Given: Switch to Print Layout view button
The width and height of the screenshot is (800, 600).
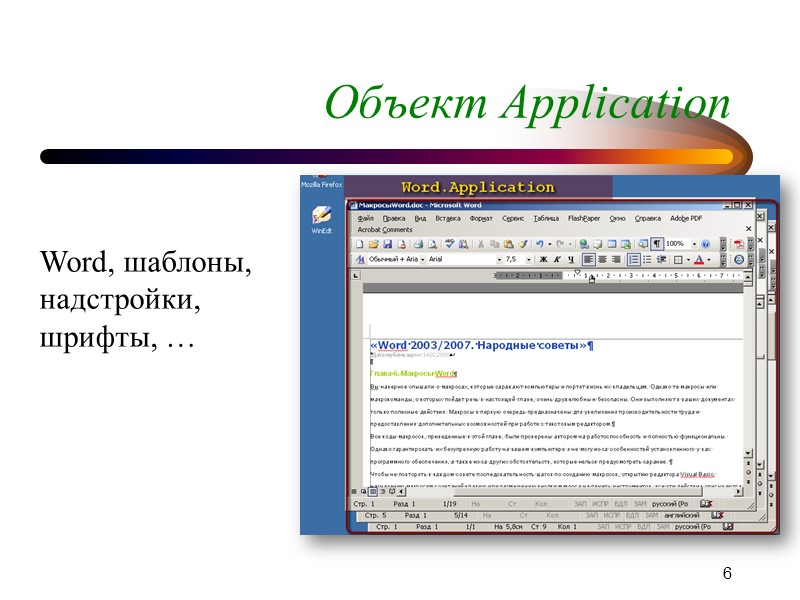Looking at the screenshot, I should click(x=373, y=491).
